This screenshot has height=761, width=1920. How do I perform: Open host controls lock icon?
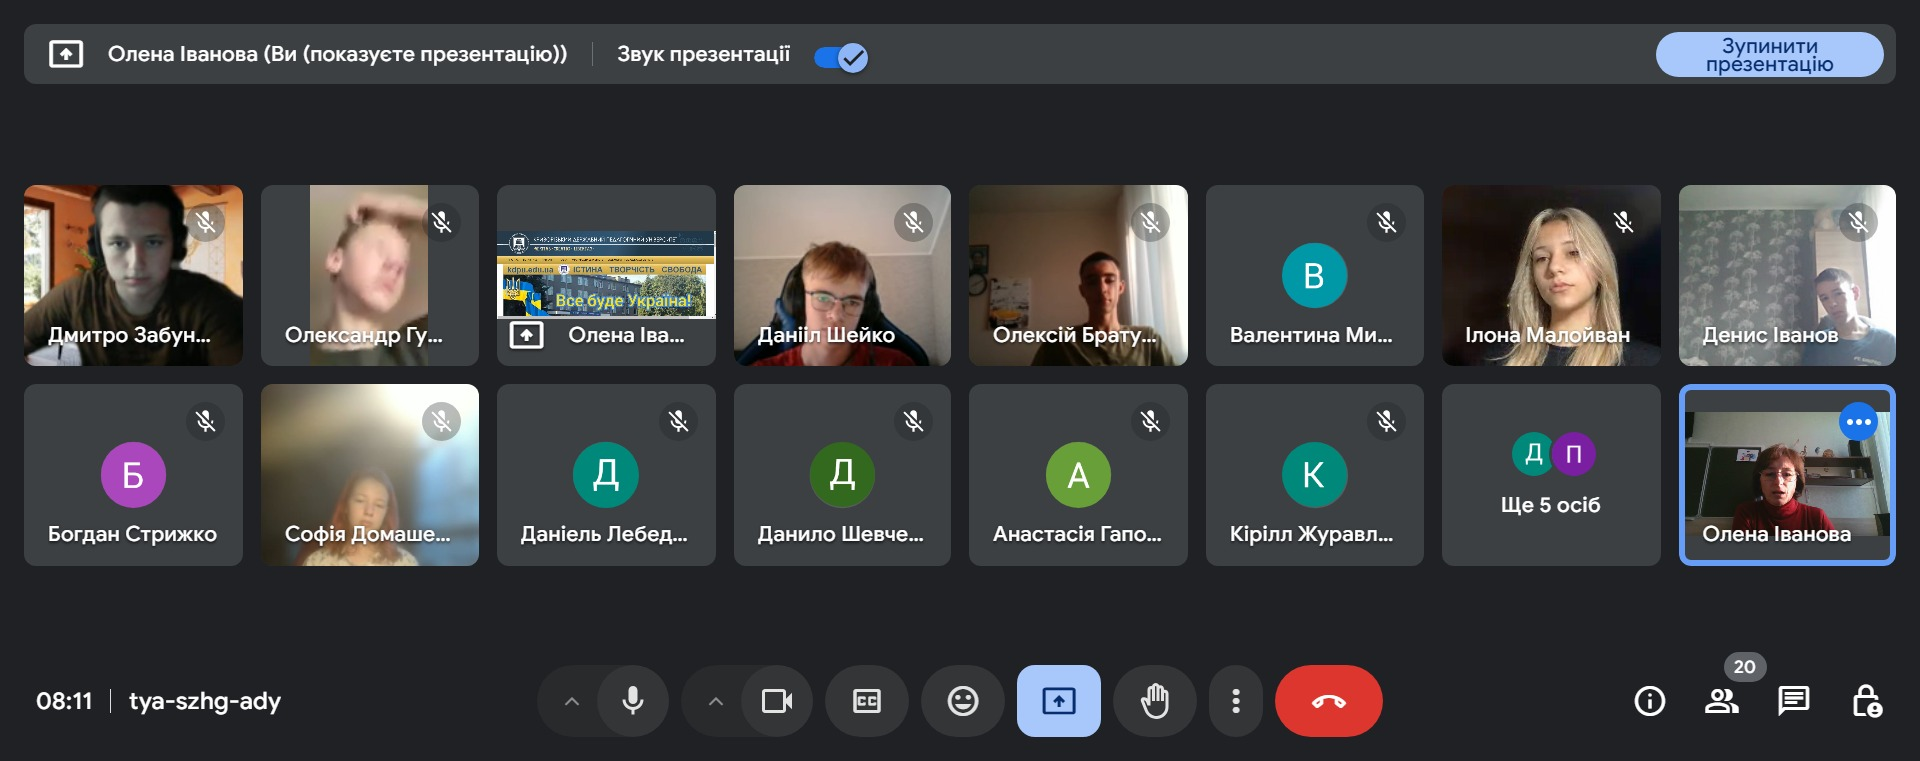pos(1866,701)
